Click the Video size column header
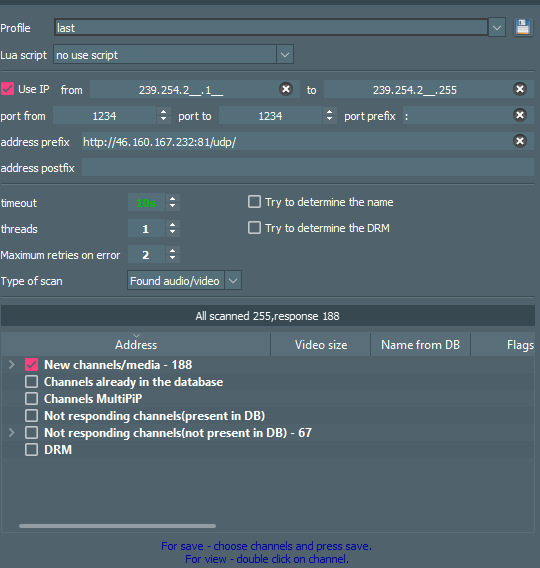The width and height of the screenshot is (540, 568). click(321, 344)
